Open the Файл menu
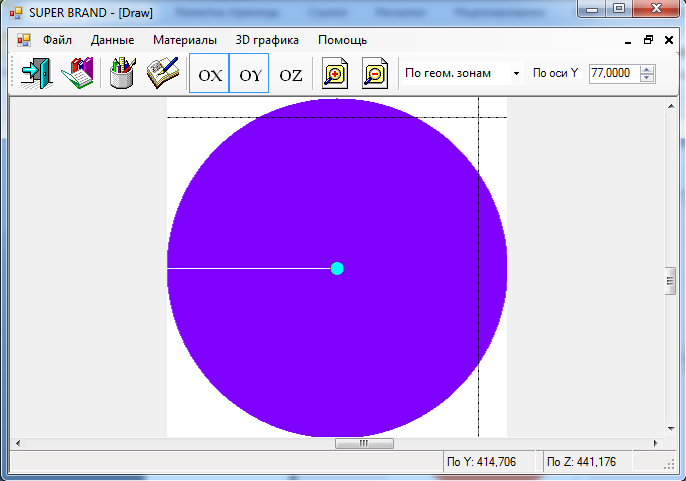The width and height of the screenshot is (686, 481). coord(57,40)
